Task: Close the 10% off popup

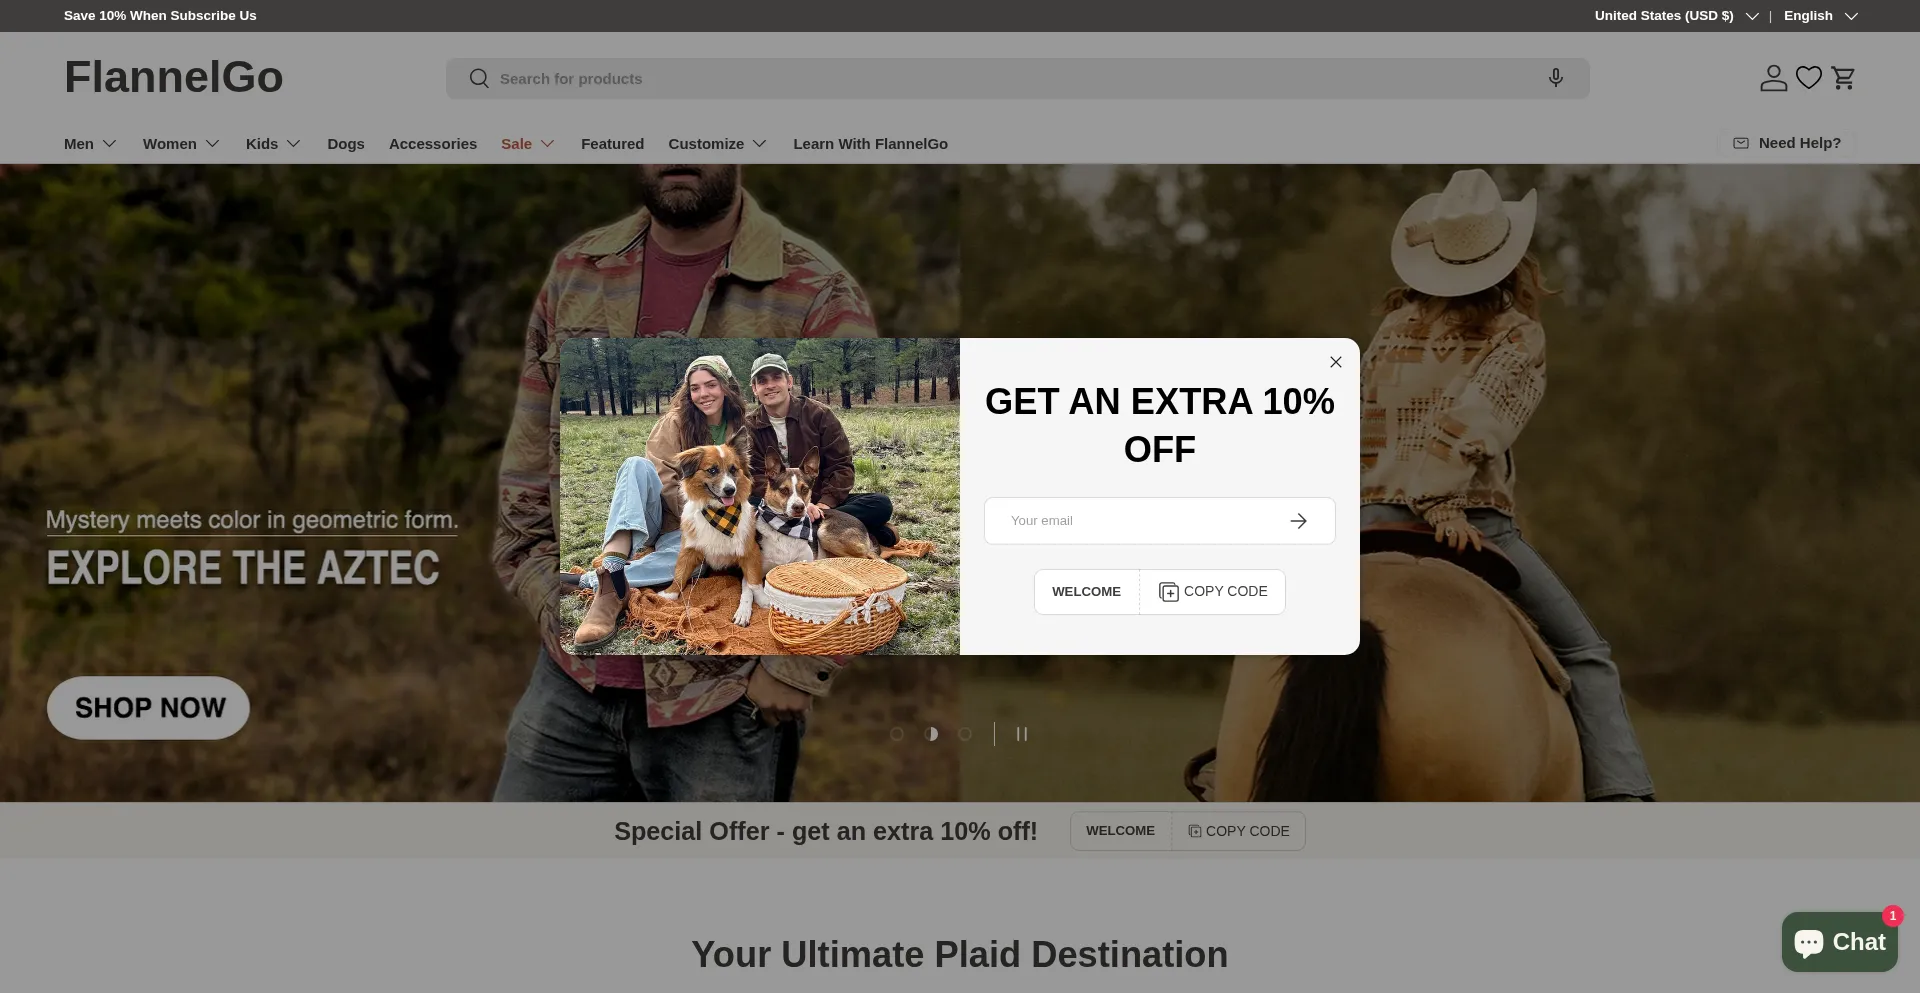Action: click(x=1335, y=362)
